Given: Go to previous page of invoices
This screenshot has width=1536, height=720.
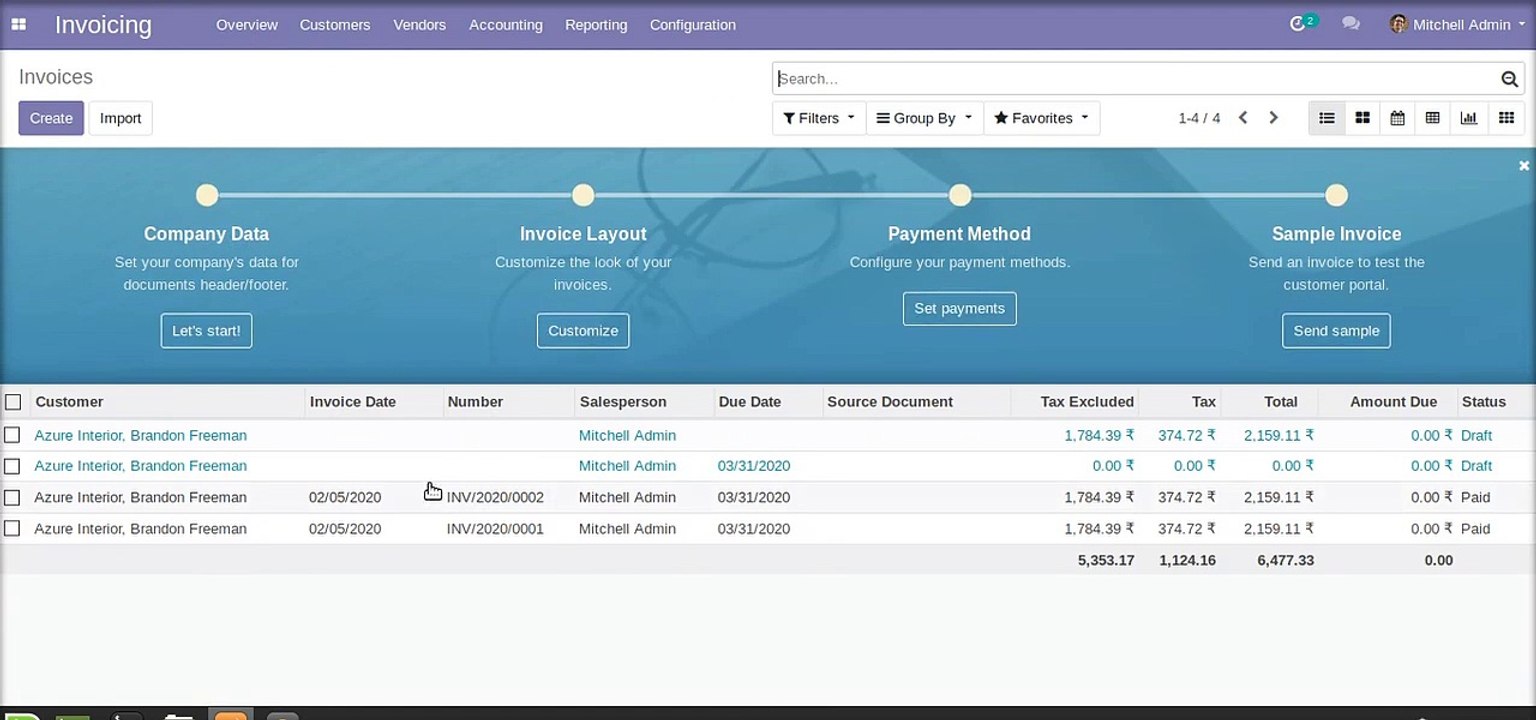Looking at the screenshot, I should [1243, 118].
